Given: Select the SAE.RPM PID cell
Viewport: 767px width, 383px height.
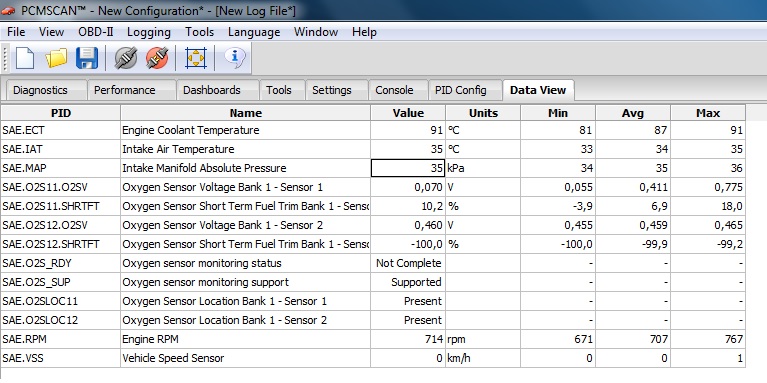Looking at the screenshot, I should [x=61, y=339].
